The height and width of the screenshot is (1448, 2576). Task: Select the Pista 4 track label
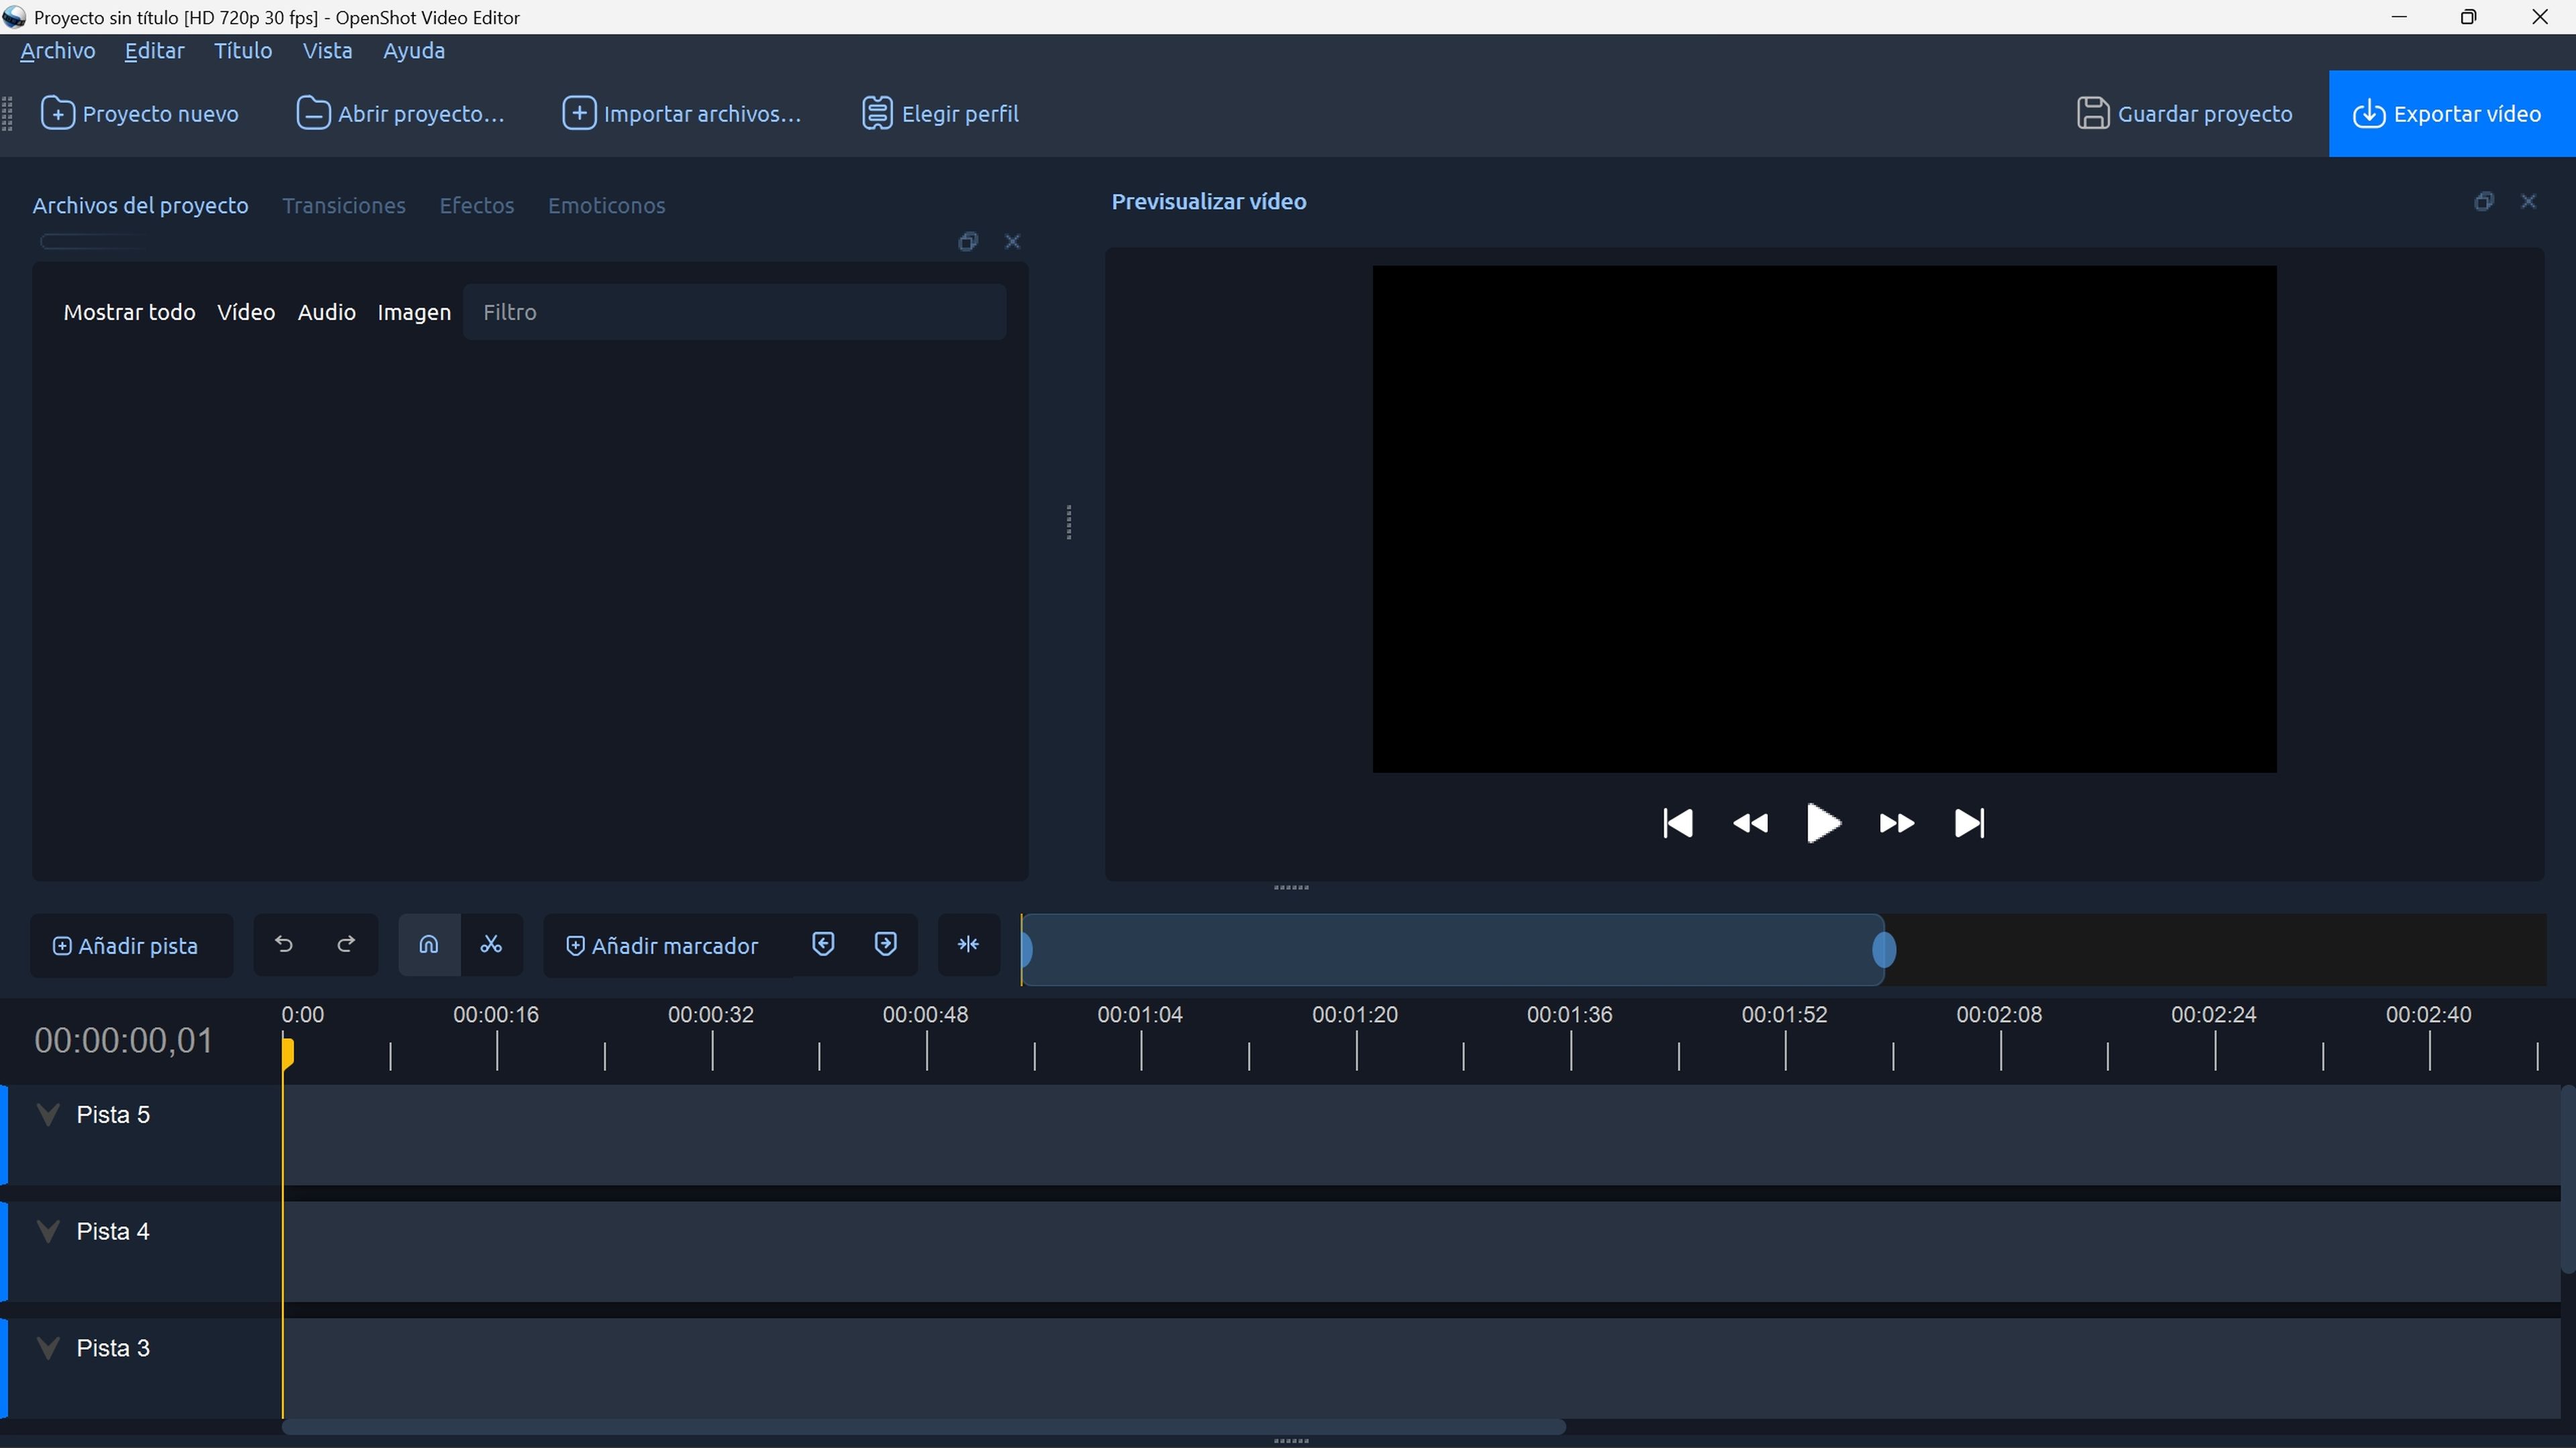113,1233
